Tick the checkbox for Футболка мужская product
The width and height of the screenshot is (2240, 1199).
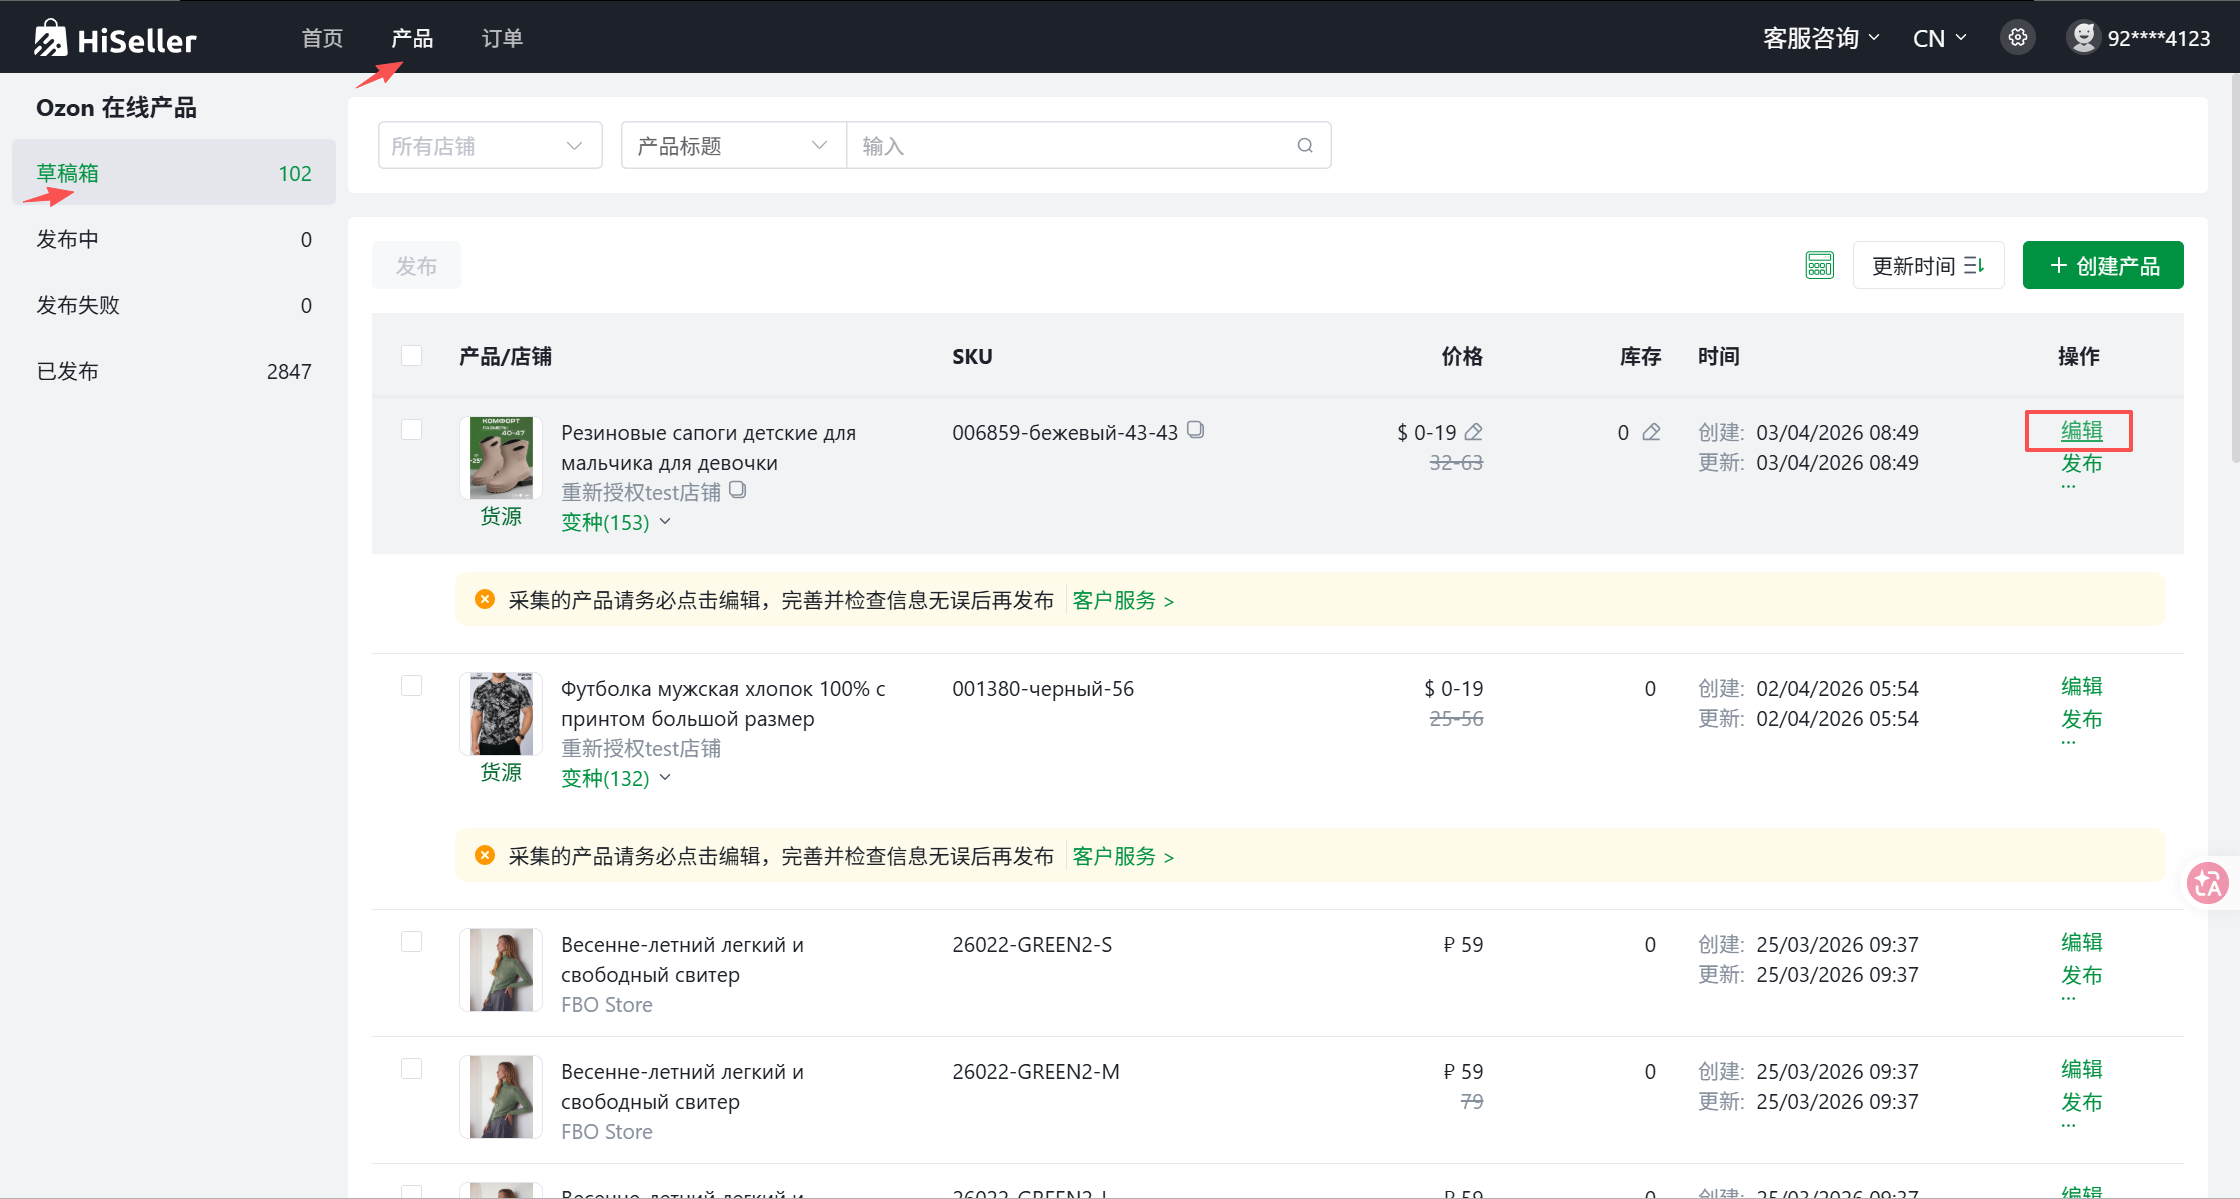click(x=411, y=686)
